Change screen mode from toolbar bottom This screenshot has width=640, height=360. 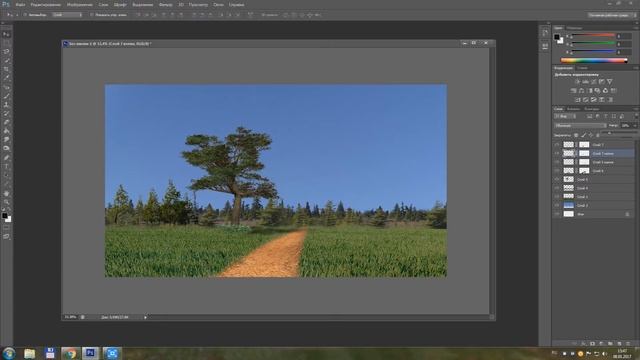coord(7,237)
